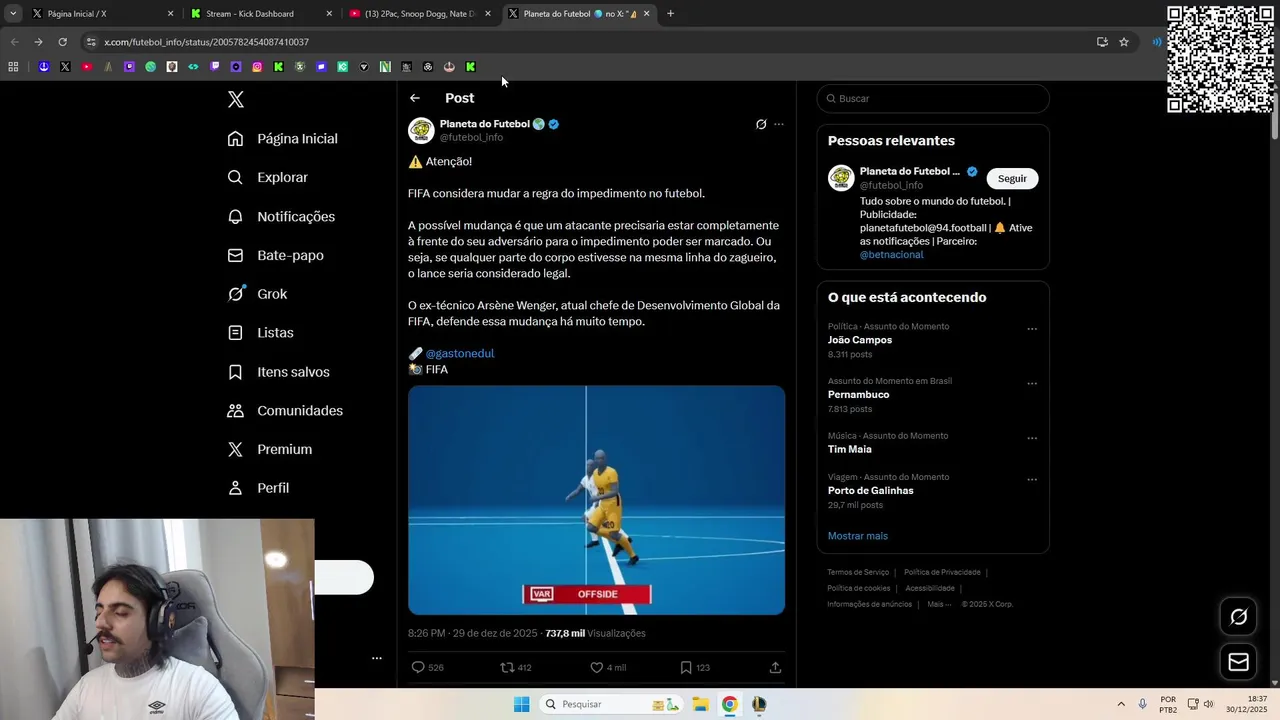Open the Tim Maia trending topic
This screenshot has width=1280, height=720.
click(x=849, y=449)
